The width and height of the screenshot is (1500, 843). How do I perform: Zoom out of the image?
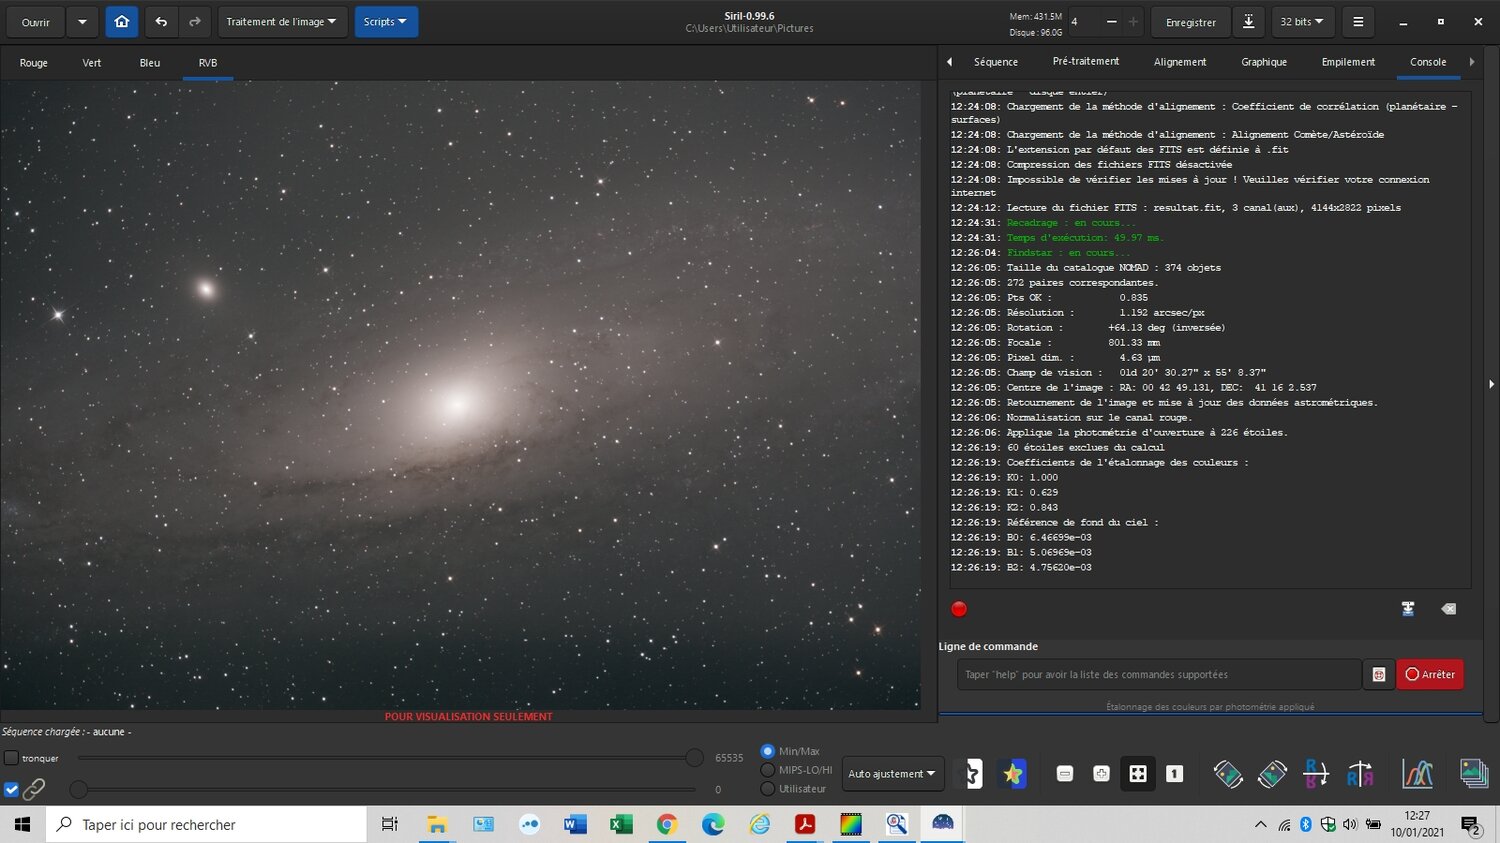1065,774
